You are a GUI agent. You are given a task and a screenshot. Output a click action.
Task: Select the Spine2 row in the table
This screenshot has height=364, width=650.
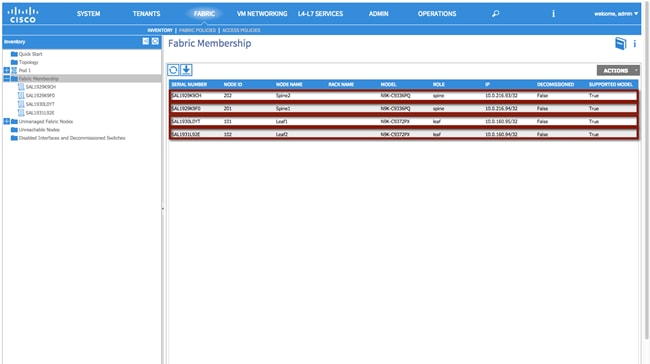(x=404, y=96)
